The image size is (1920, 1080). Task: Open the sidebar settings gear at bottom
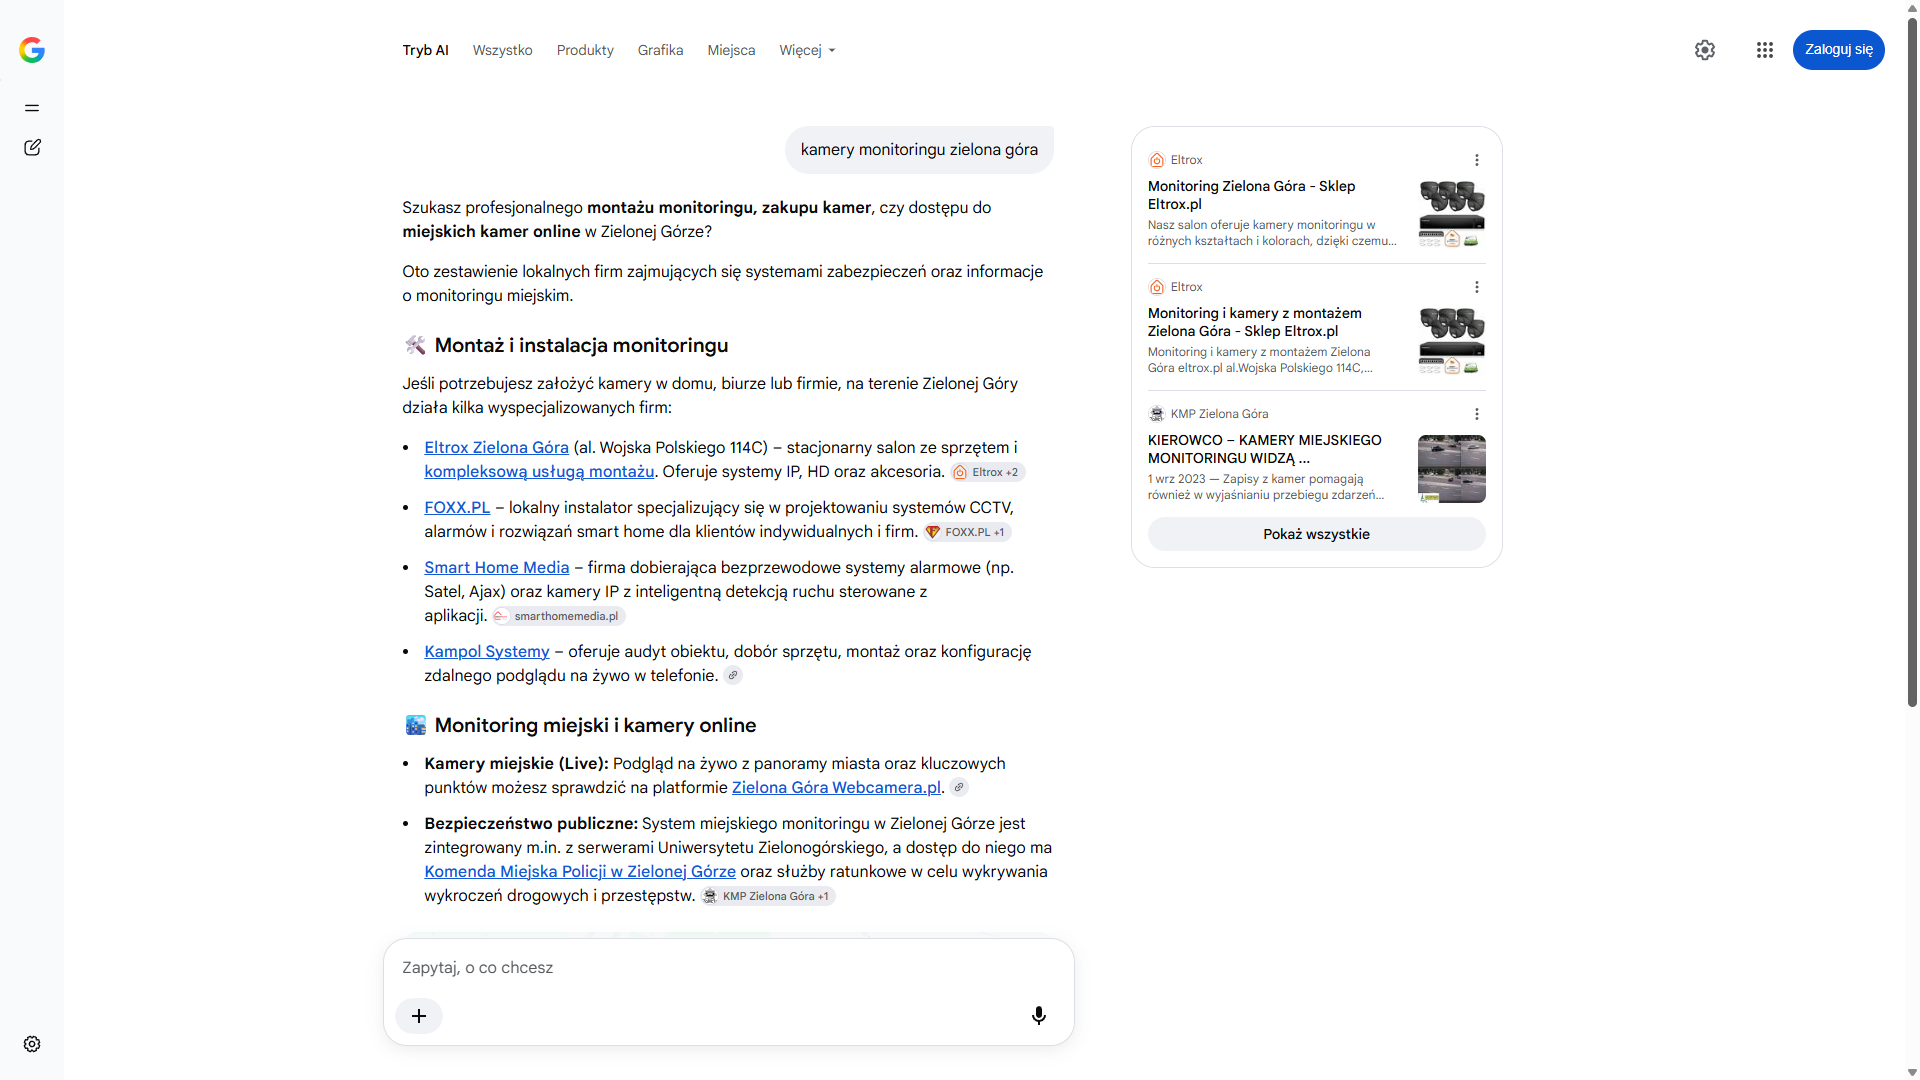pos(32,1044)
